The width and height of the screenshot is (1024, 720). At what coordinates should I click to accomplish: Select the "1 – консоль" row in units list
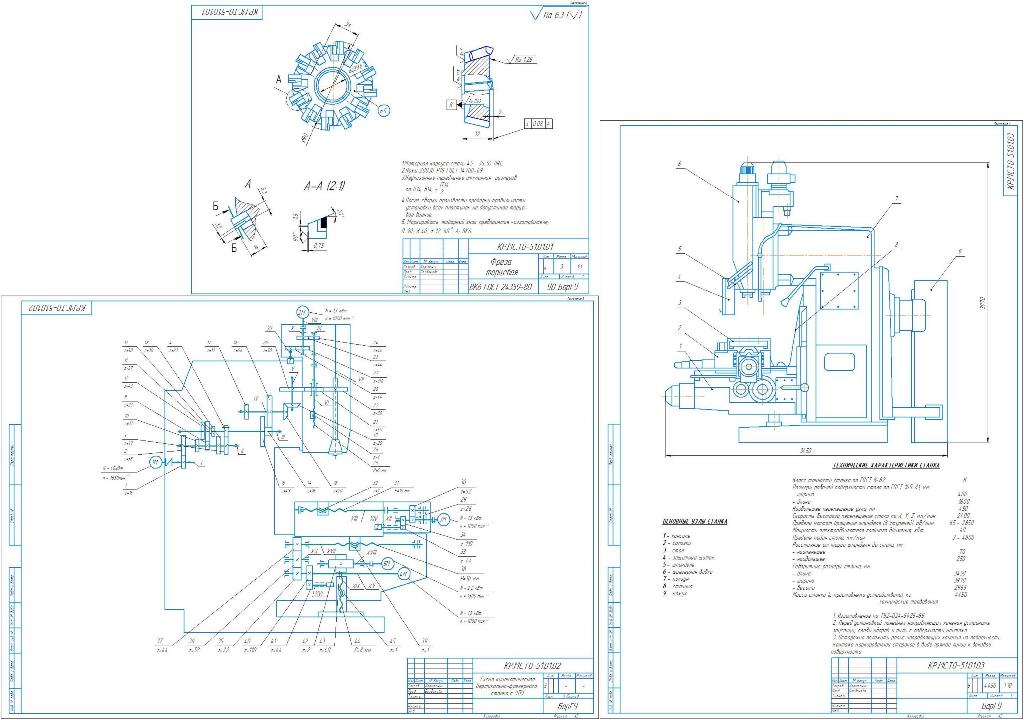[x=679, y=536]
